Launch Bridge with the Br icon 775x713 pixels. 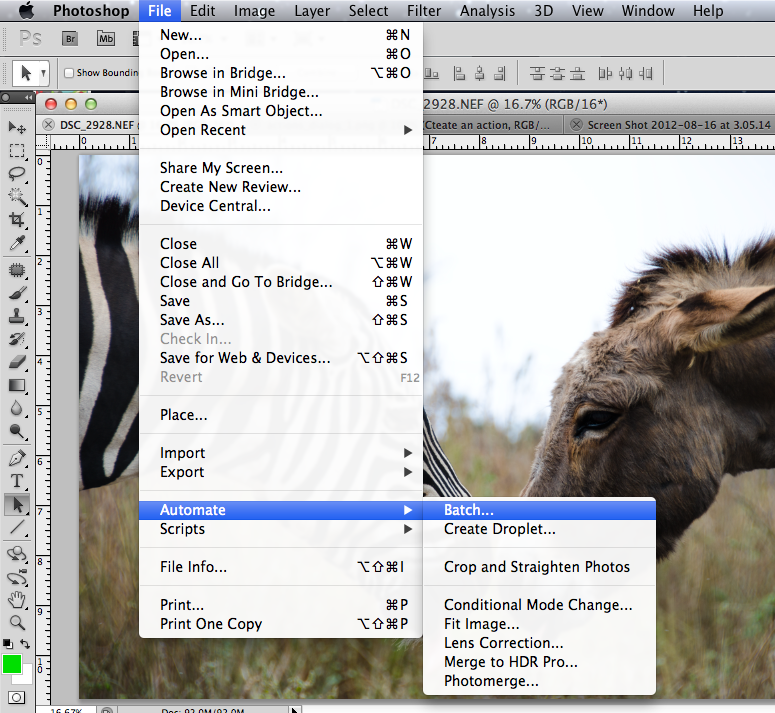coord(70,39)
